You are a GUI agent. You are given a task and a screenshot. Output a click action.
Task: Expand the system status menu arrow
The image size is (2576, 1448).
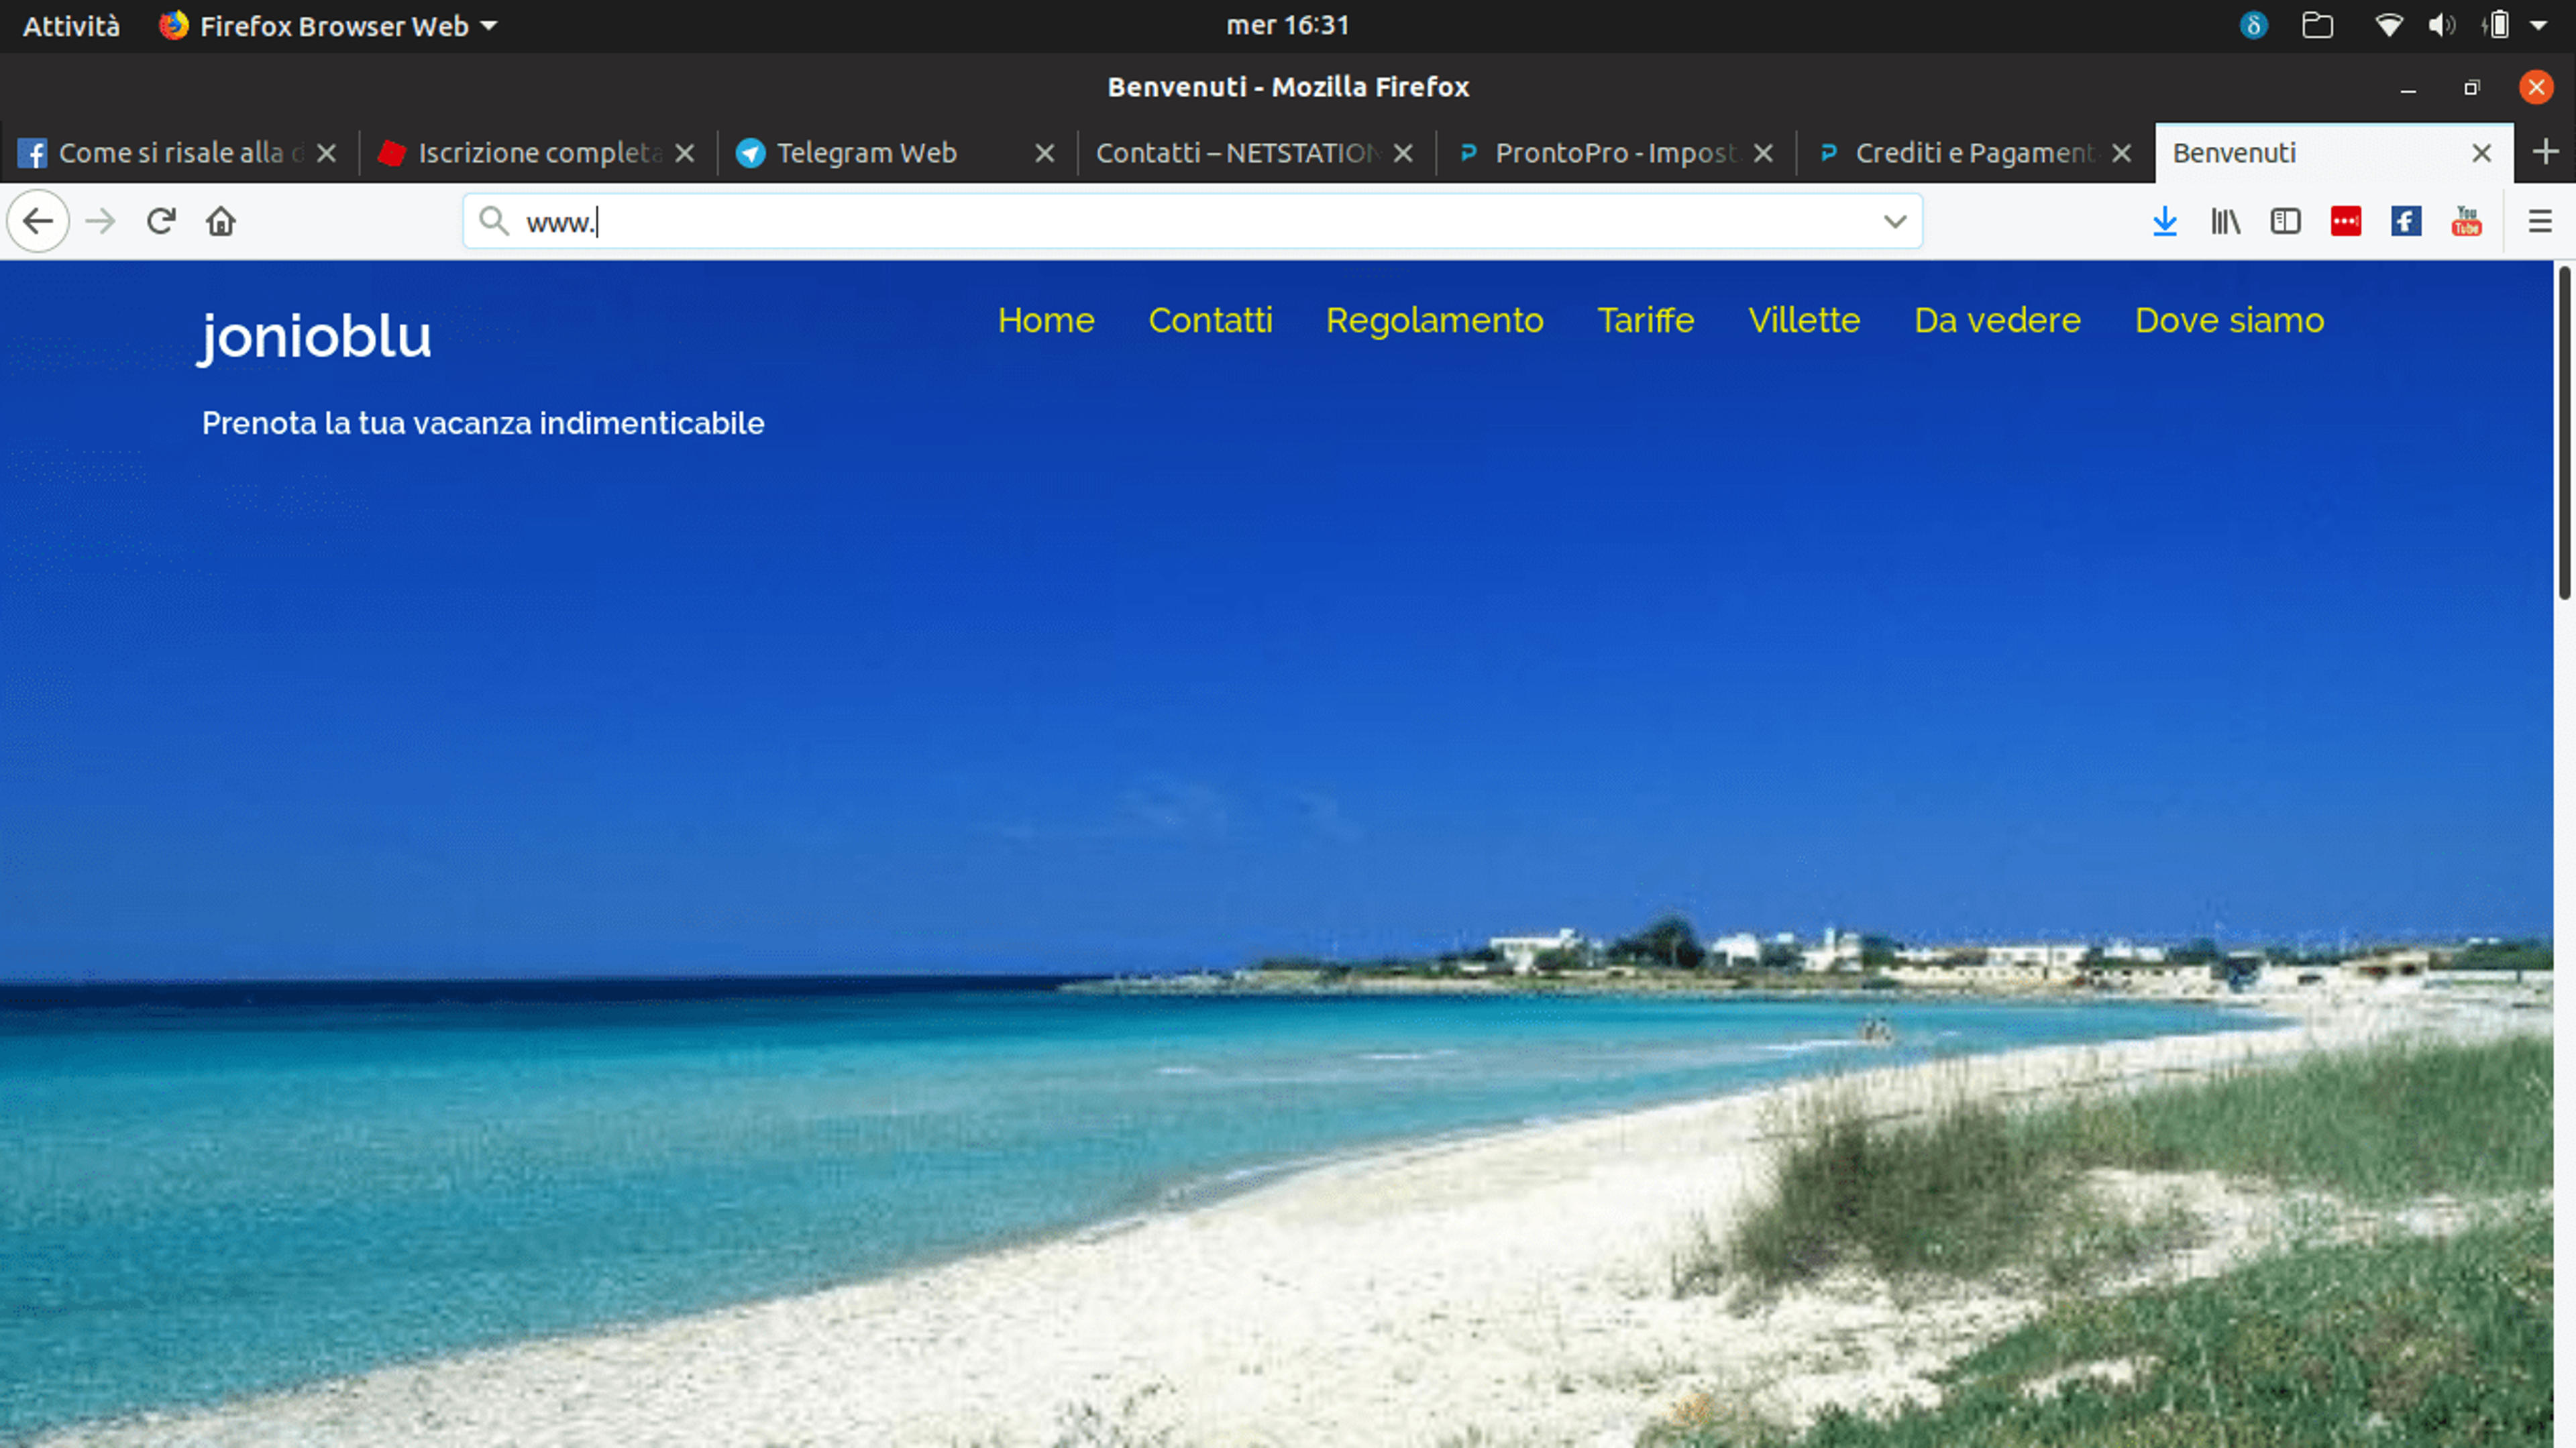2538,26
